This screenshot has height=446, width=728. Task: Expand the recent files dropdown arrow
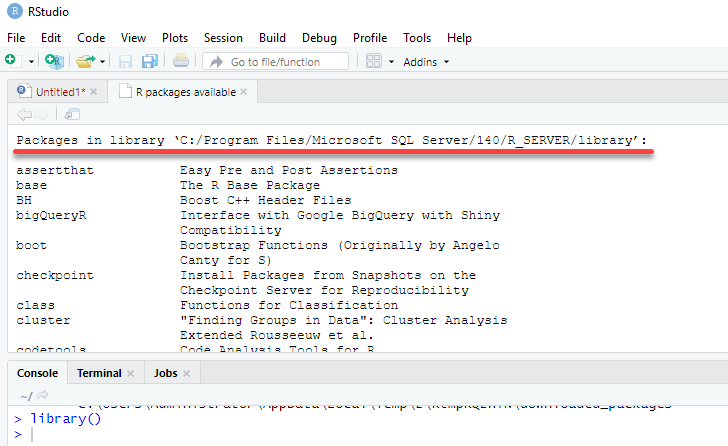click(102, 62)
